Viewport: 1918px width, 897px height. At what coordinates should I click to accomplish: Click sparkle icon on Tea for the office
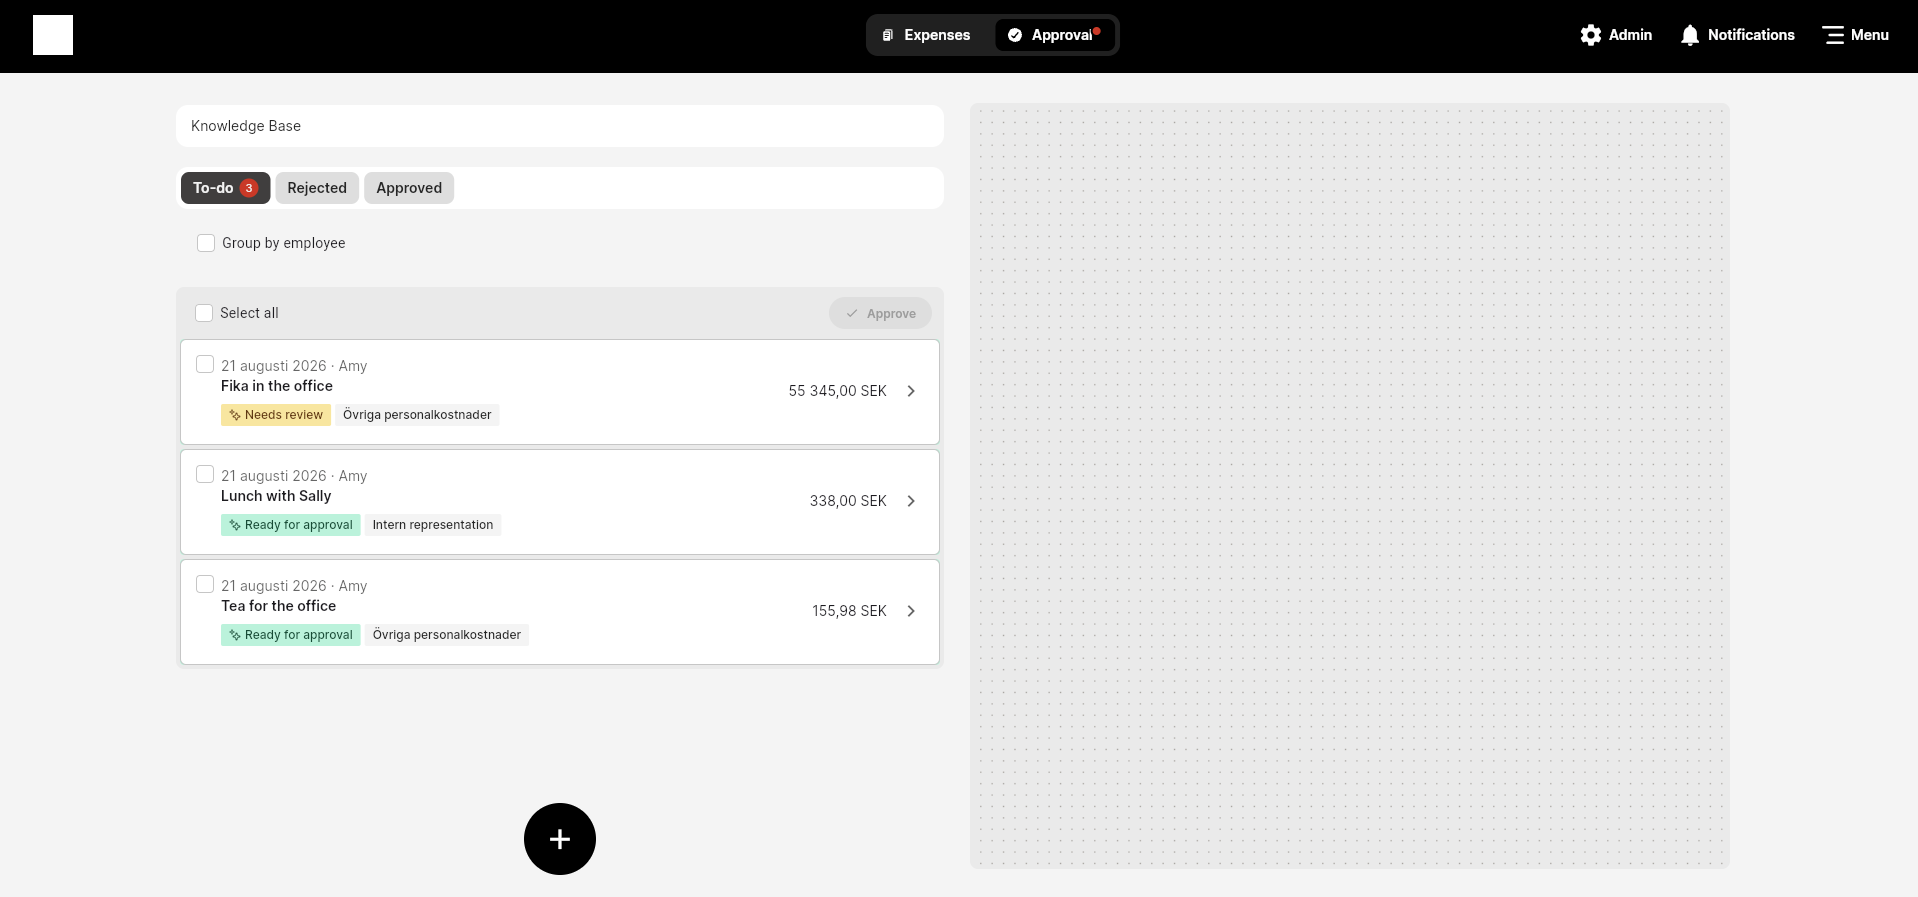pos(235,635)
